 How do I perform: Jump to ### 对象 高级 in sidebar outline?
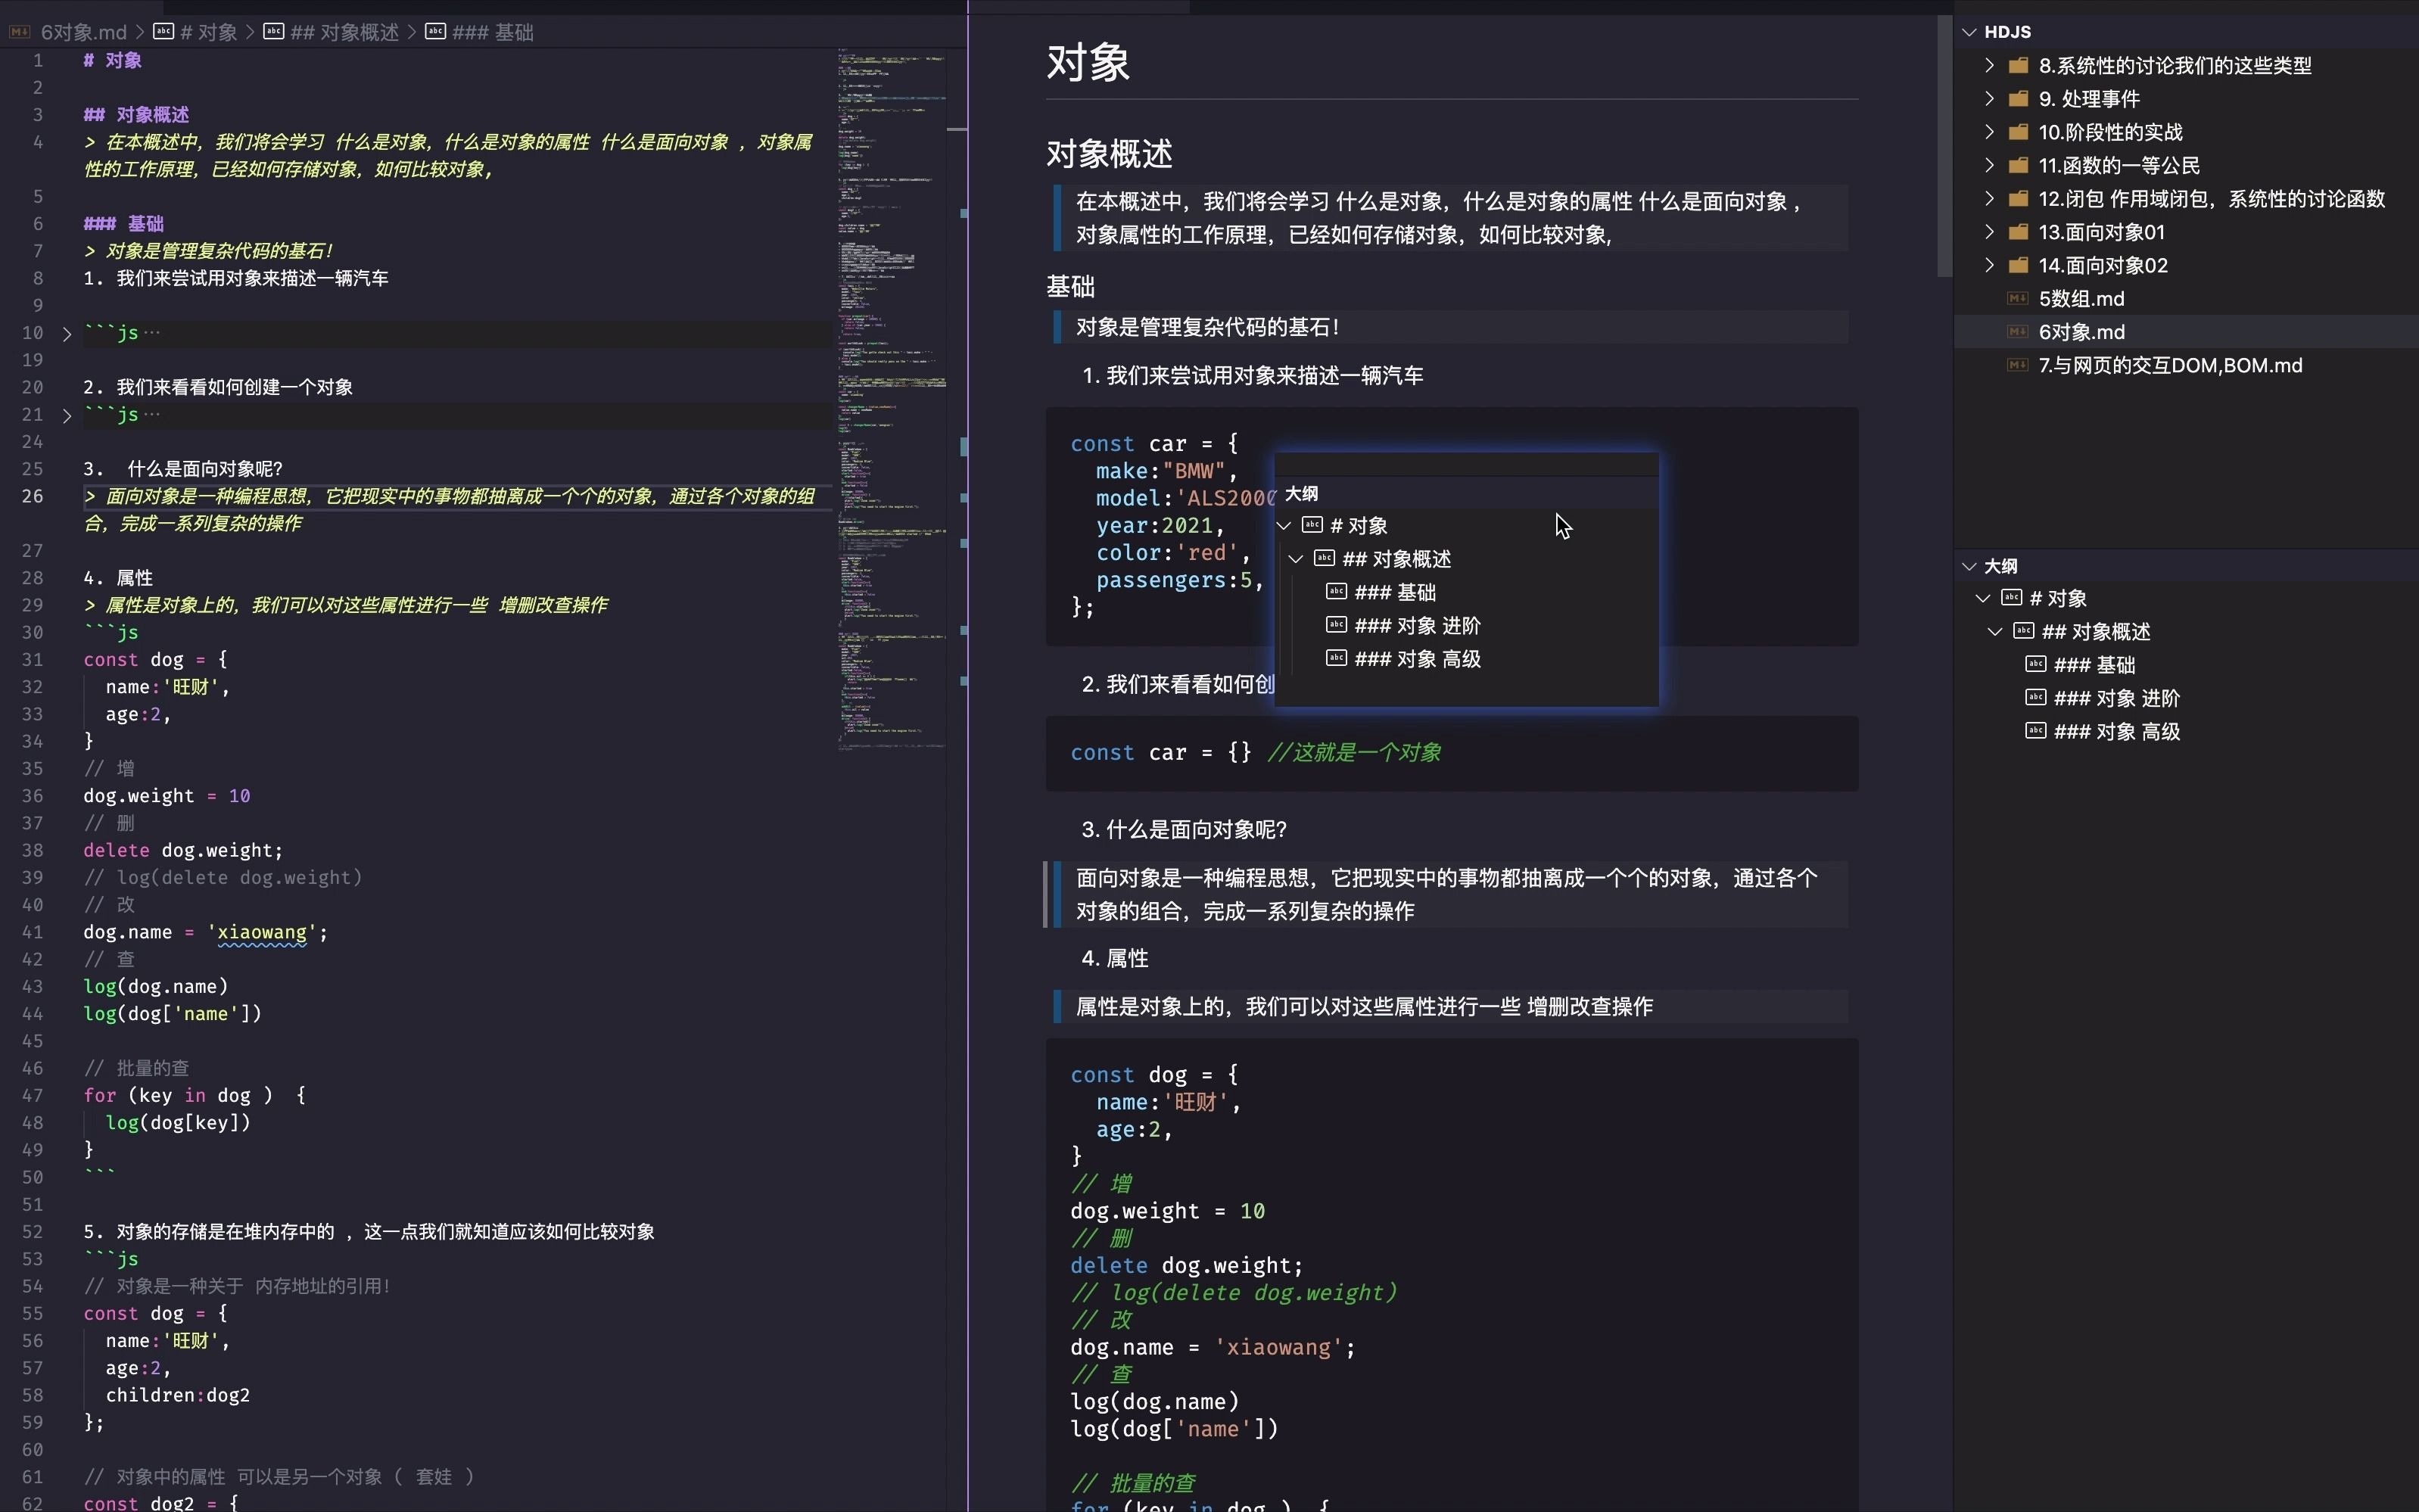click(x=2117, y=732)
